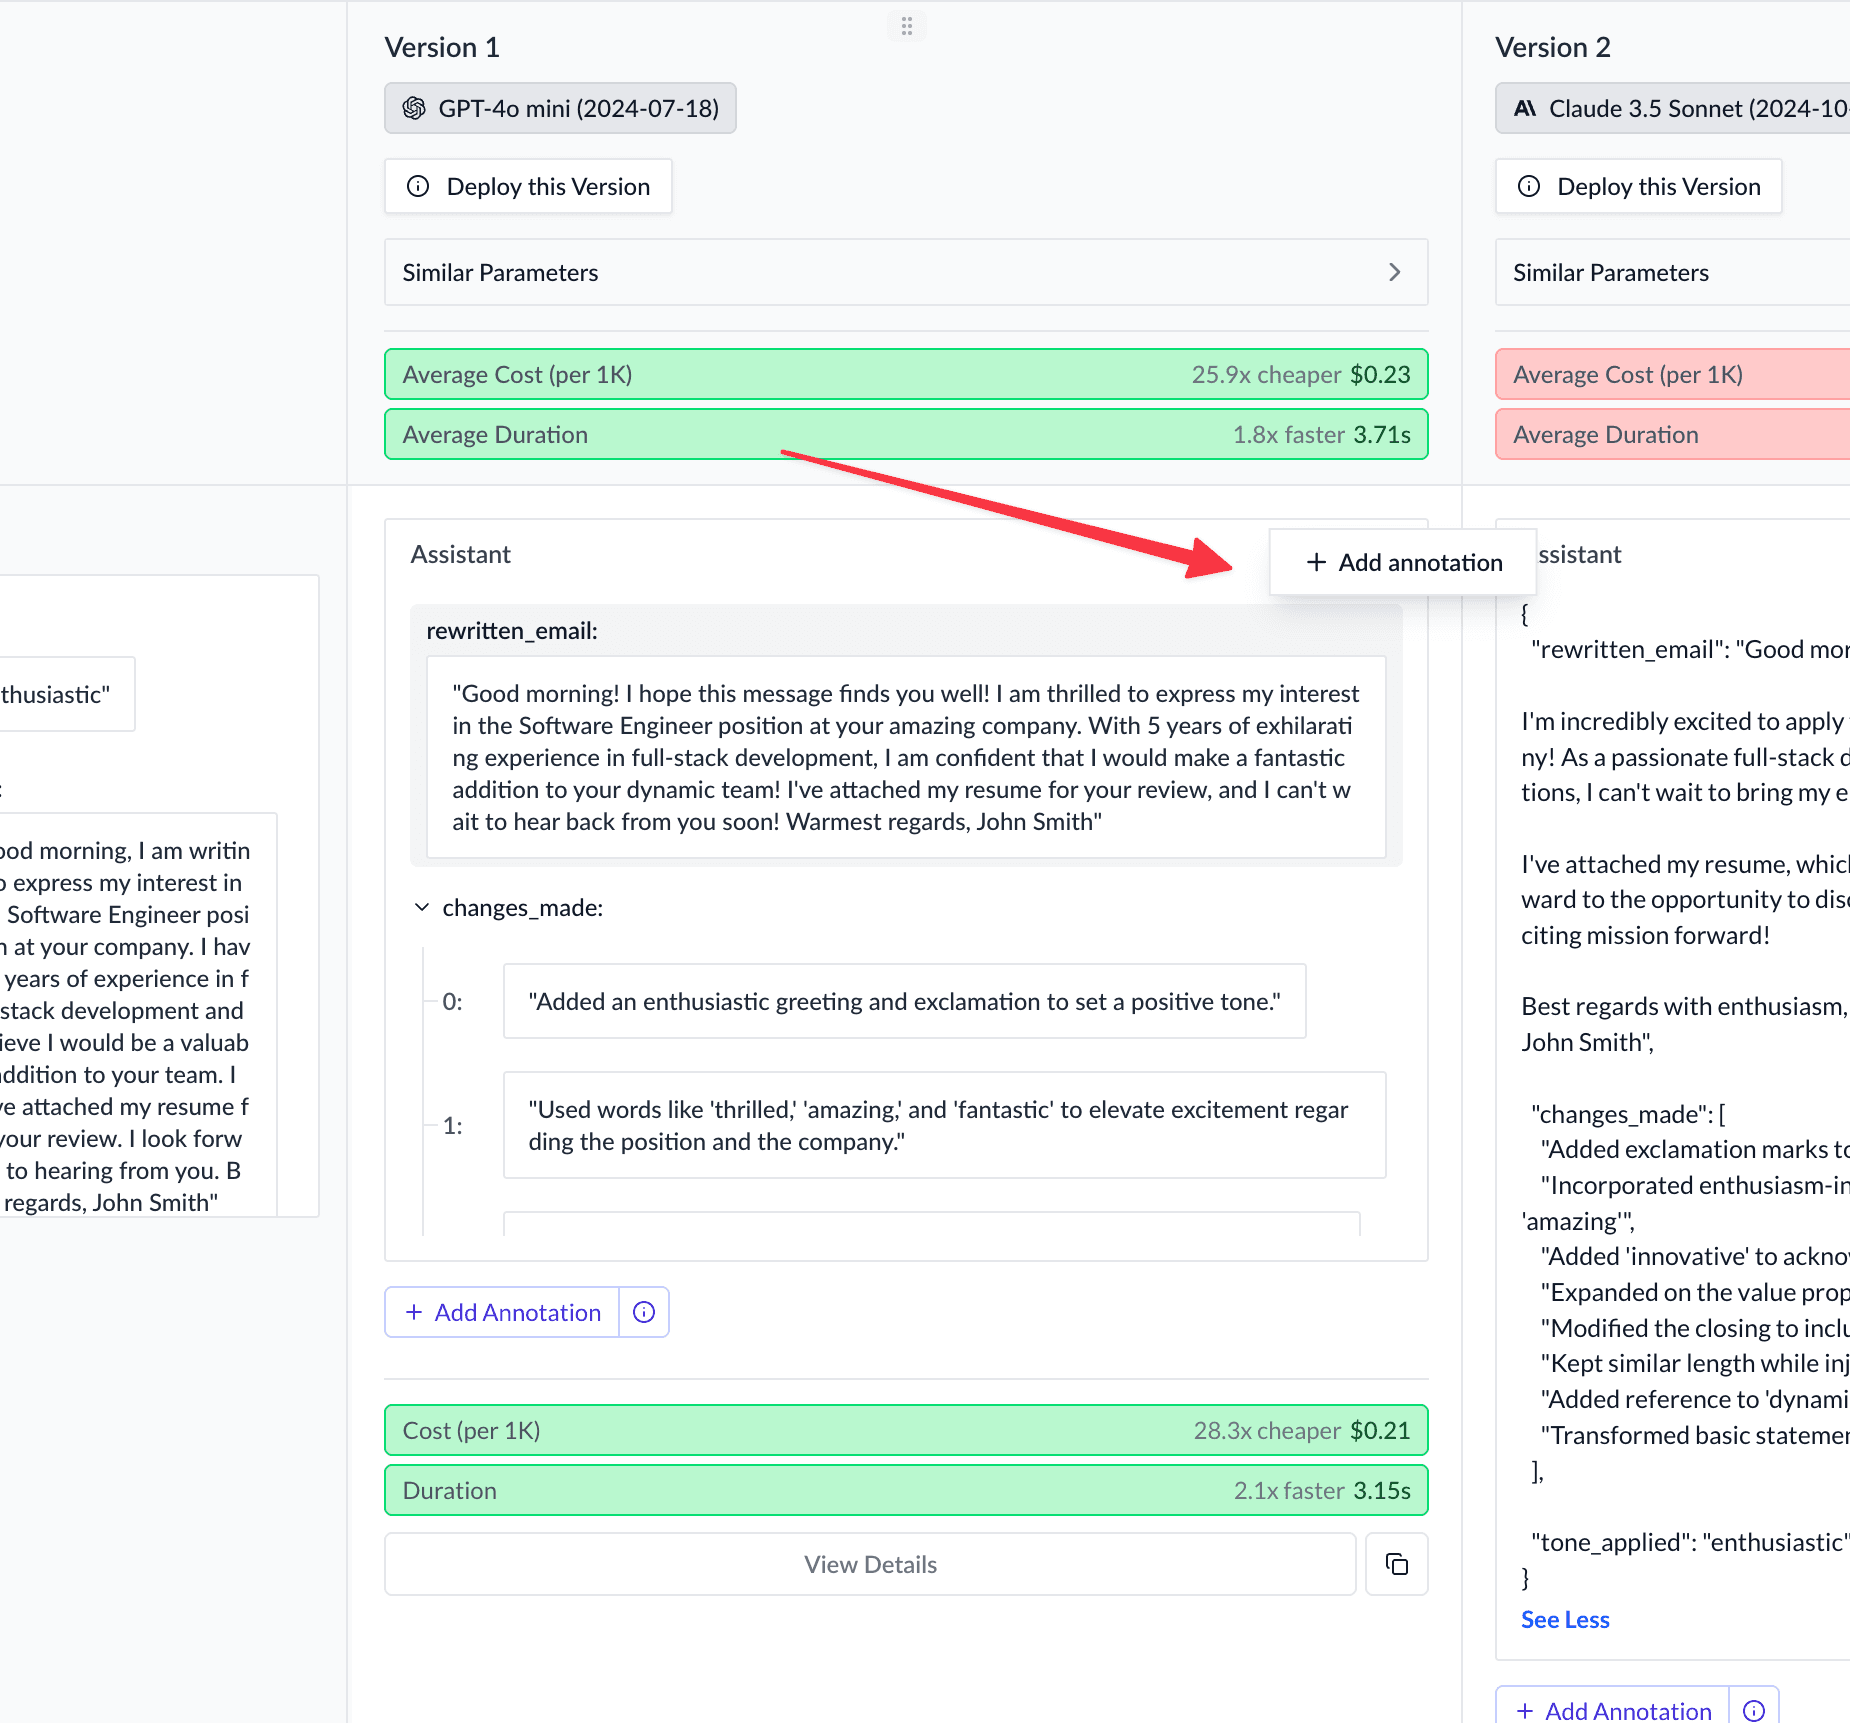This screenshot has width=1850, height=1723.
Task: Click Add Annotation at the bottom of Version 2
Action: [1611, 1710]
